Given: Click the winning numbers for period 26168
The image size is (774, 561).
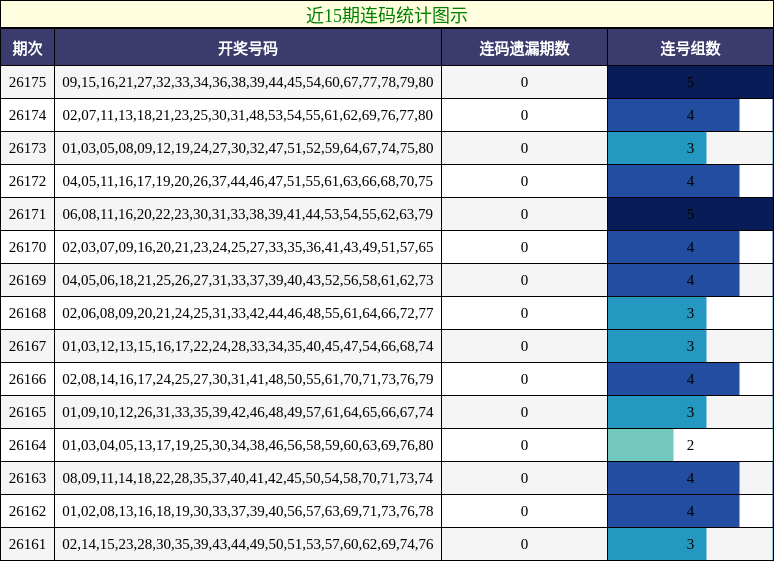Looking at the screenshot, I should [x=248, y=313].
